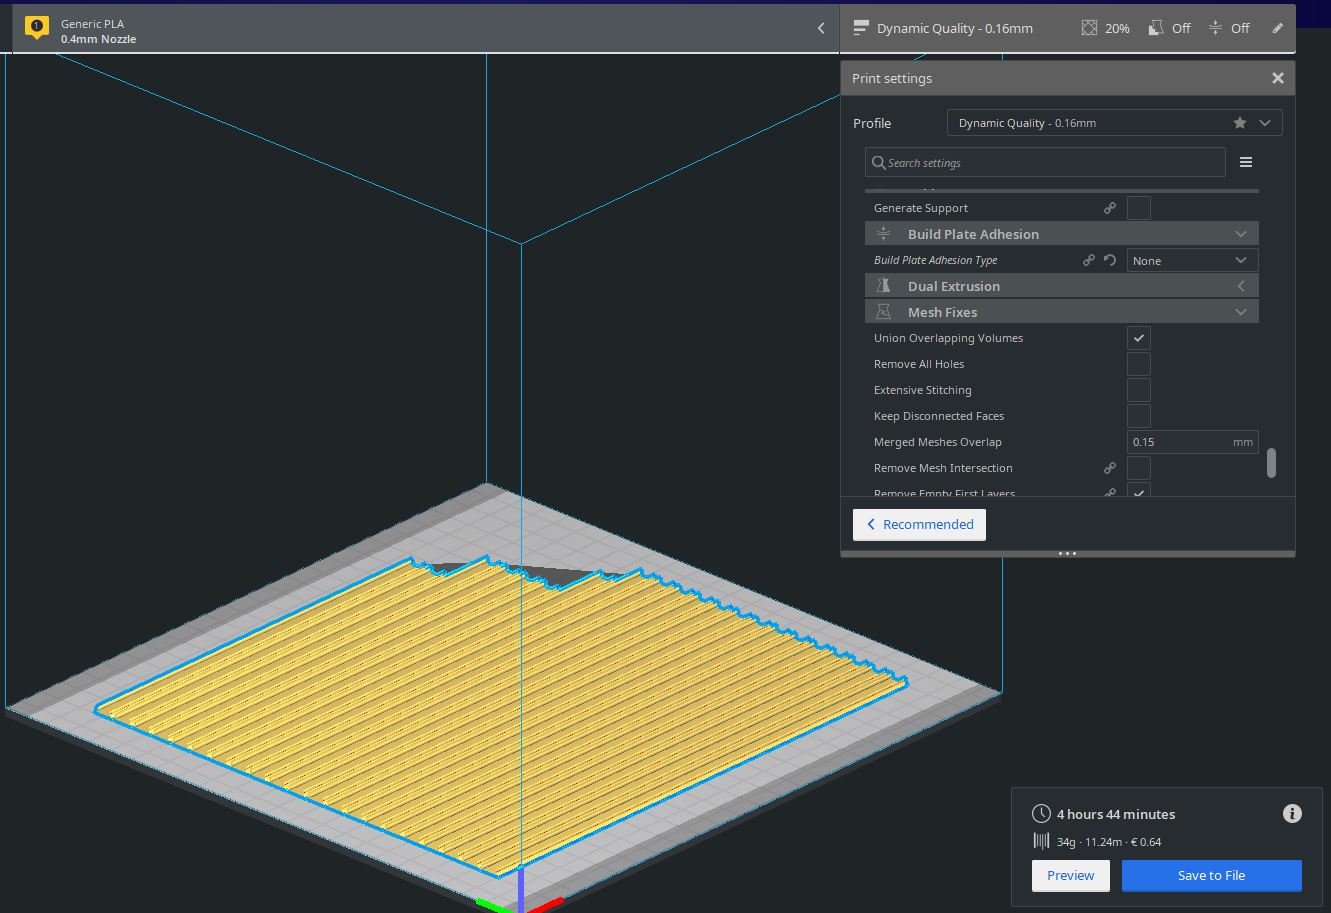This screenshot has height=913, width=1331.
Task: Click the material usage barcode icon
Action: click(1041, 842)
